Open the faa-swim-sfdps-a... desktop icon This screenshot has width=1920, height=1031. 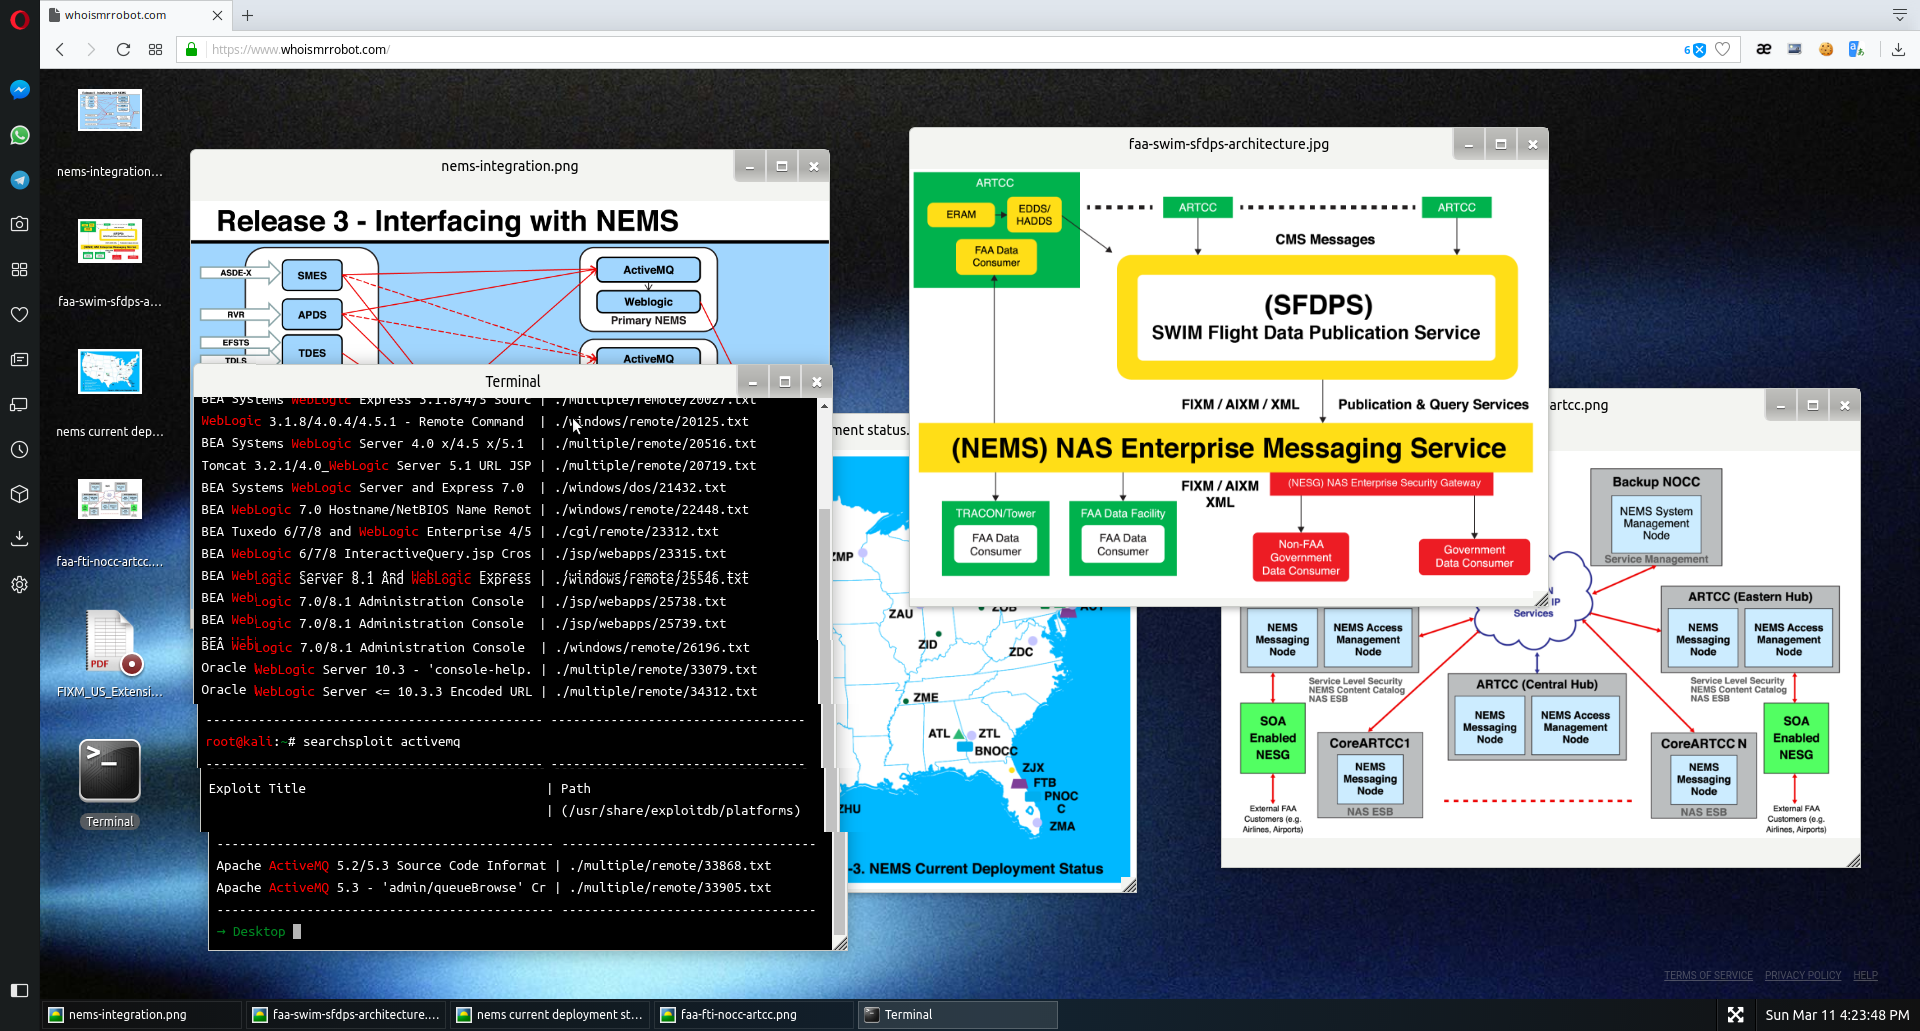click(110, 241)
